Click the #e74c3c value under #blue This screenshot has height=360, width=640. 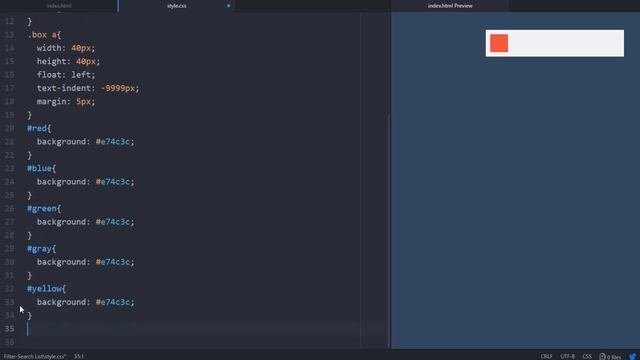pyautogui.click(x=113, y=182)
